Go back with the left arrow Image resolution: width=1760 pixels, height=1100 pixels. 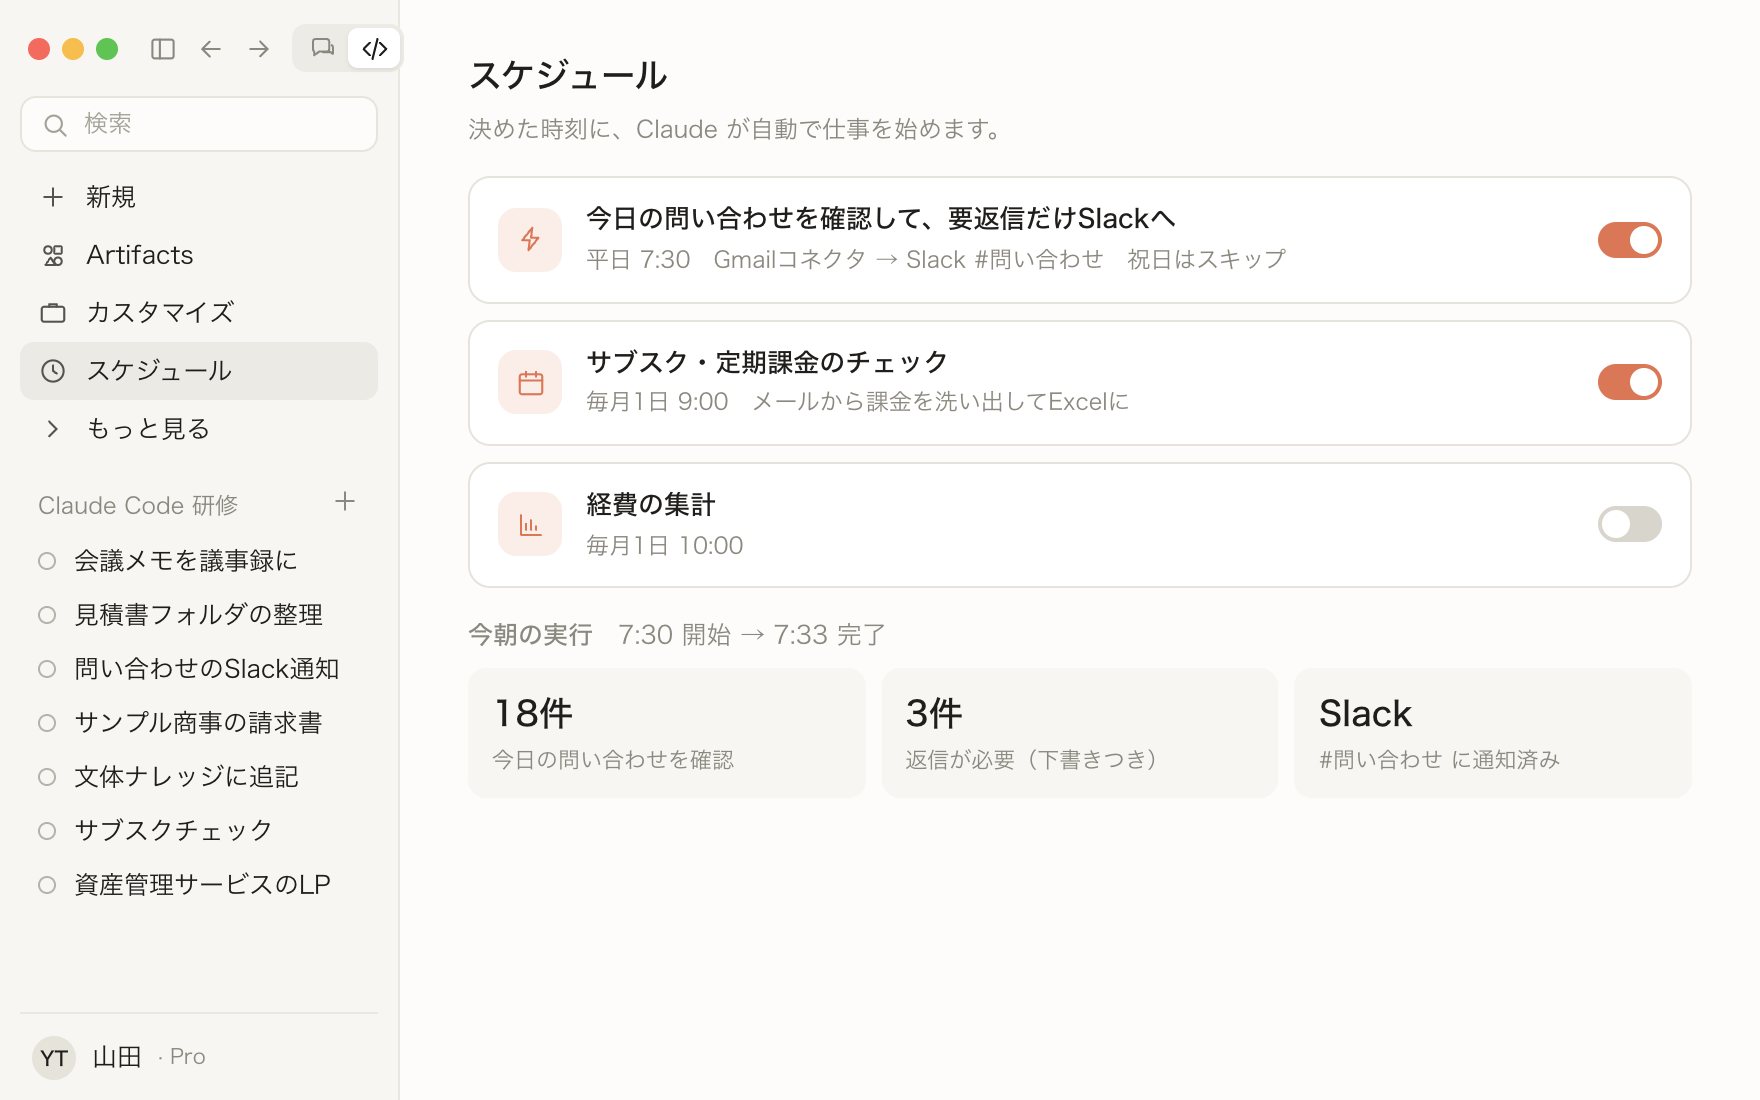point(211,49)
